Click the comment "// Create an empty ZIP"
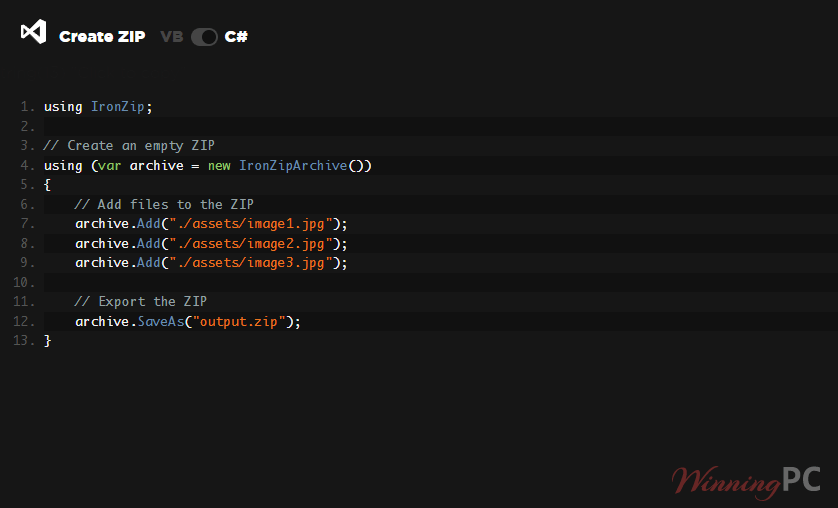 coord(129,146)
